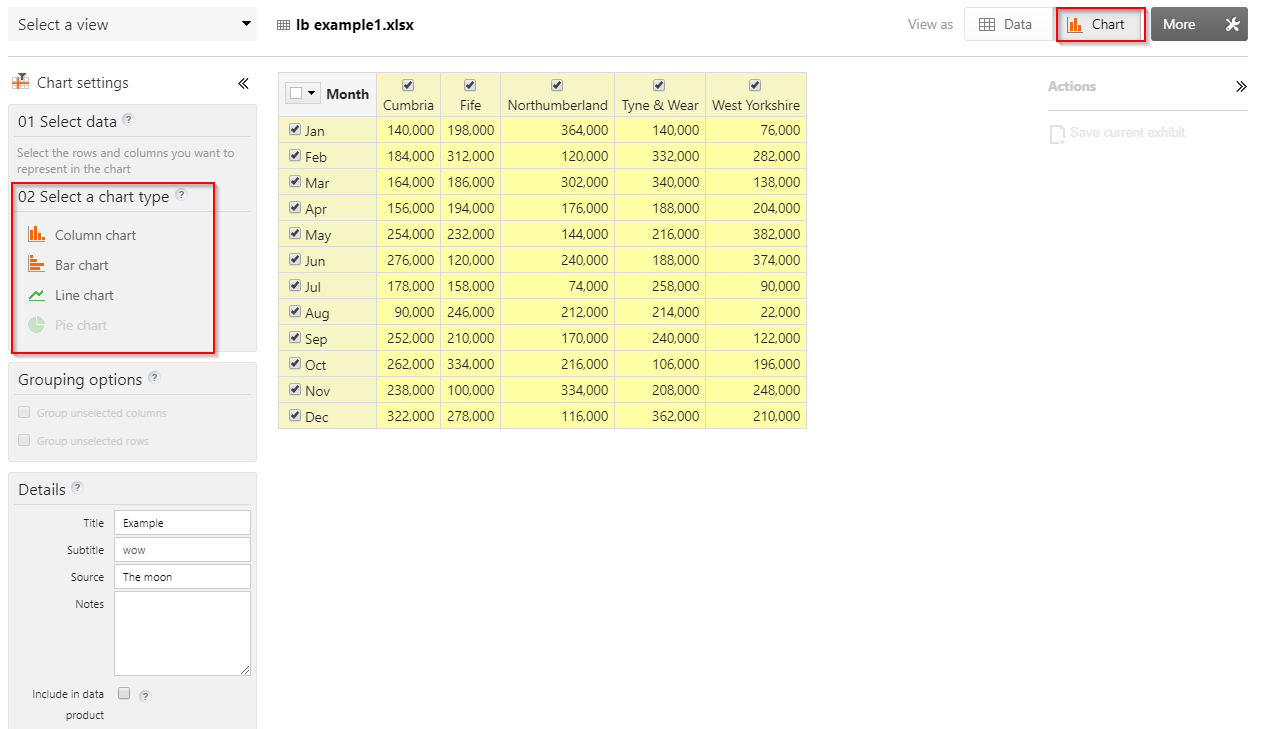Viewport: 1275px width, 729px height.
Task: Click the spreadsheet icon beside lb example1.xlsx
Action: tap(283, 24)
